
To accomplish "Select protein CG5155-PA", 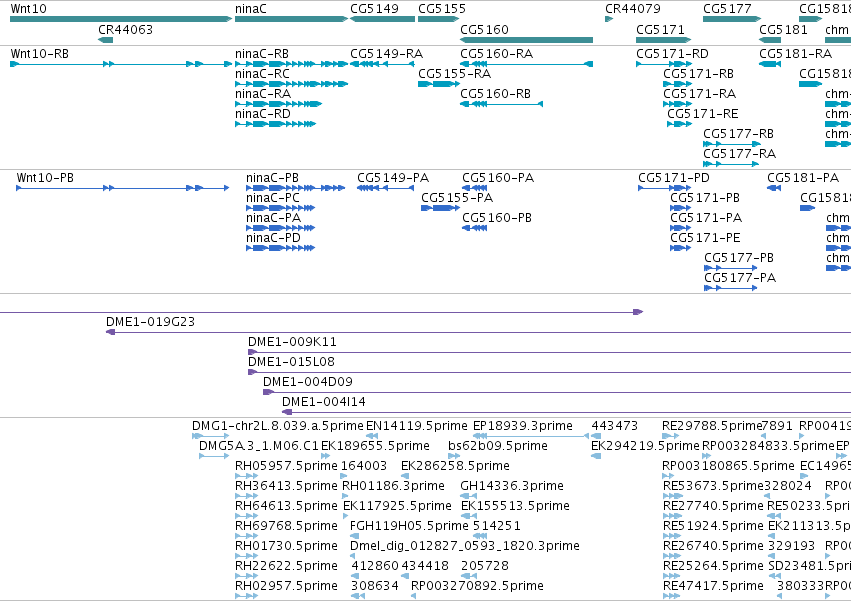I will point(440,208).
